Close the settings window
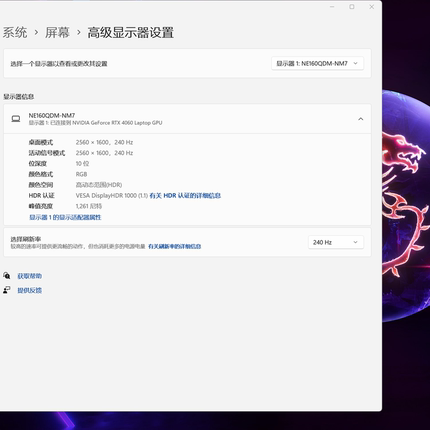 coord(372,7)
